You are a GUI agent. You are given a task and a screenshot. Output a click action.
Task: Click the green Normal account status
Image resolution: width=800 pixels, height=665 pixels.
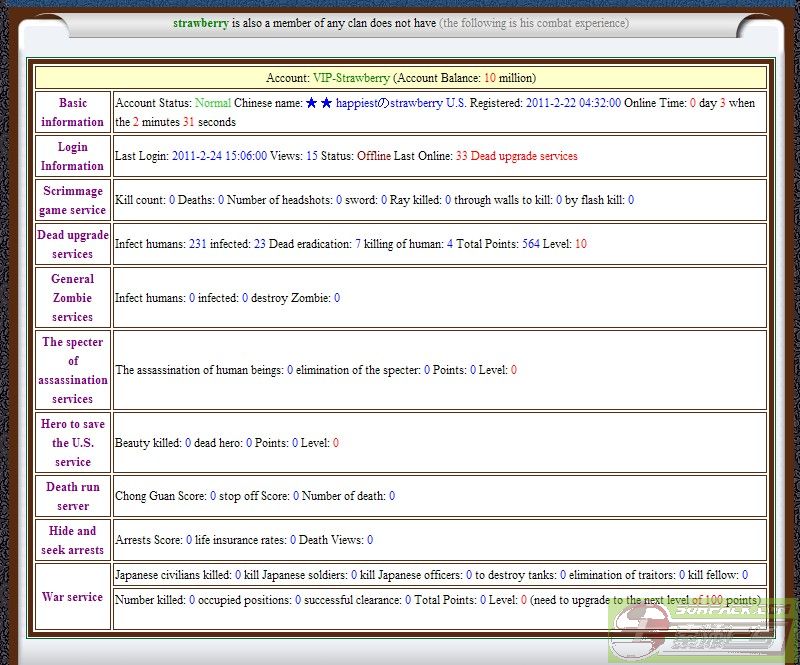[212, 103]
